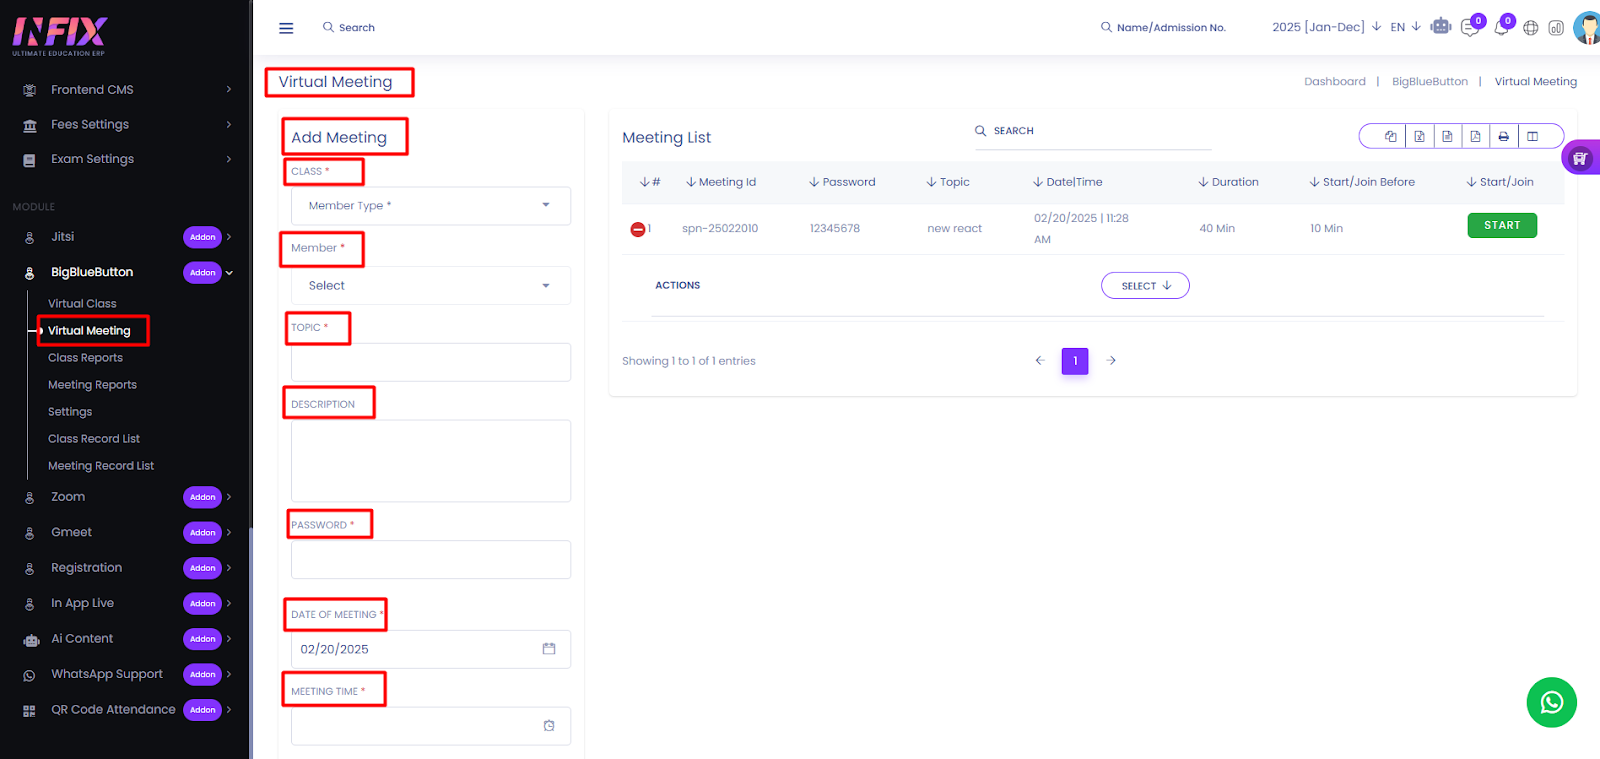Open column visibility icon
Image resolution: width=1600 pixels, height=759 pixels.
[1532, 136]
